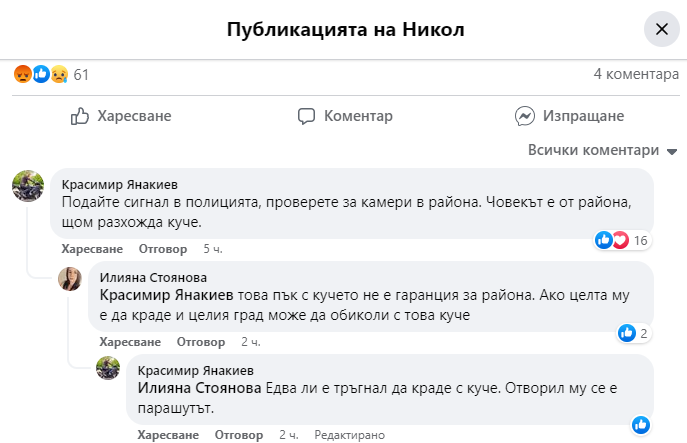Close the post dialog with X
The height and width of the screenshot is (443, 687).
[x=661, y=29]
